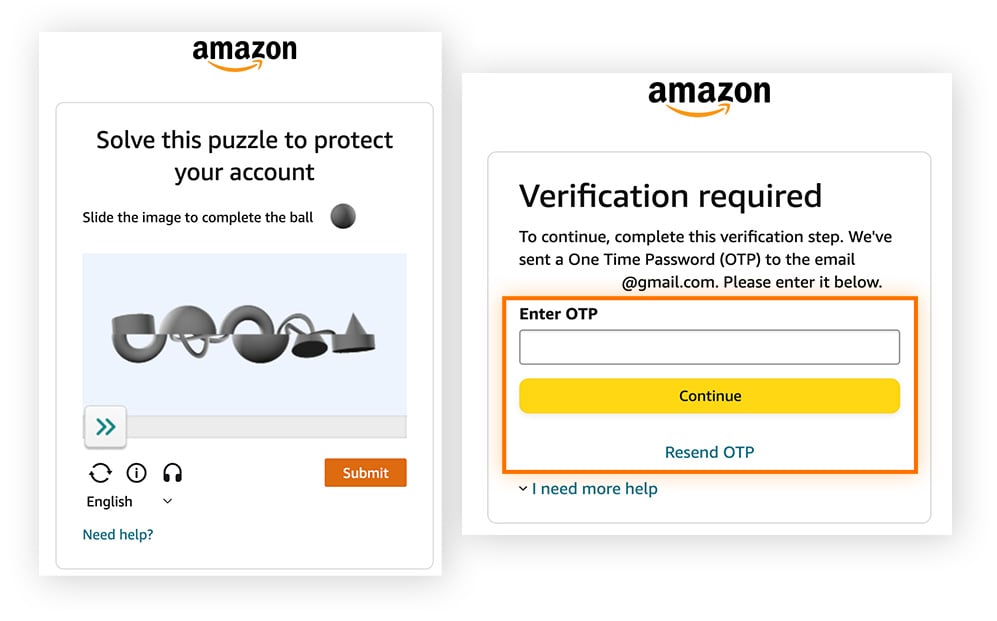Click inside the Enter OTP field
Screen dimensions: 997x621
(710, 346)
